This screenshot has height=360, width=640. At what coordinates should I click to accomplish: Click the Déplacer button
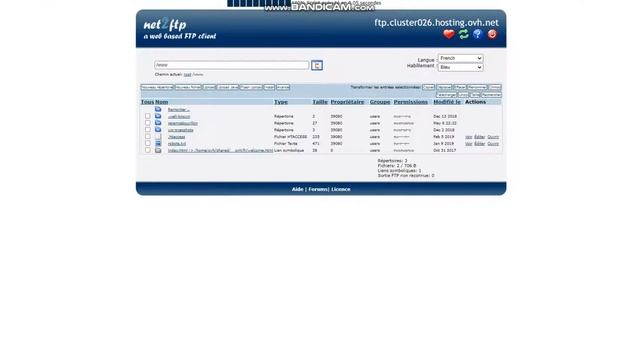(444, 87)
